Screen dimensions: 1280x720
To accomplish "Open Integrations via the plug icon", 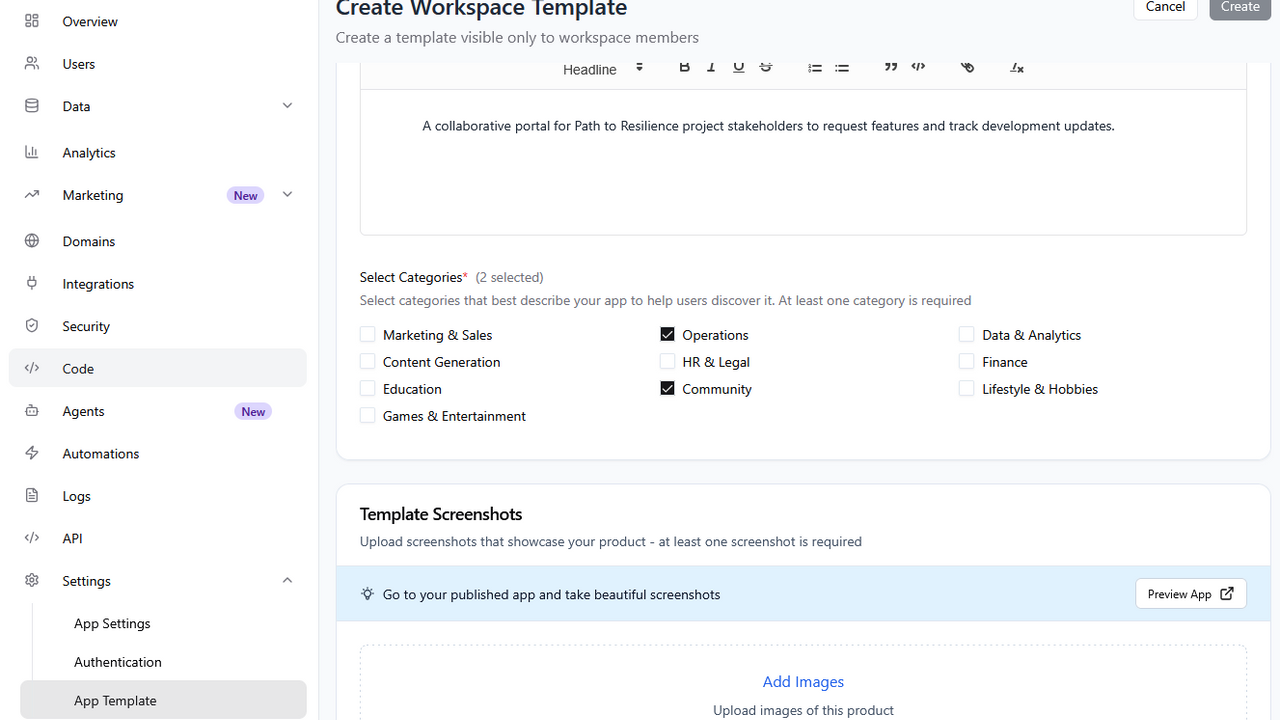I will click(32, 284).
